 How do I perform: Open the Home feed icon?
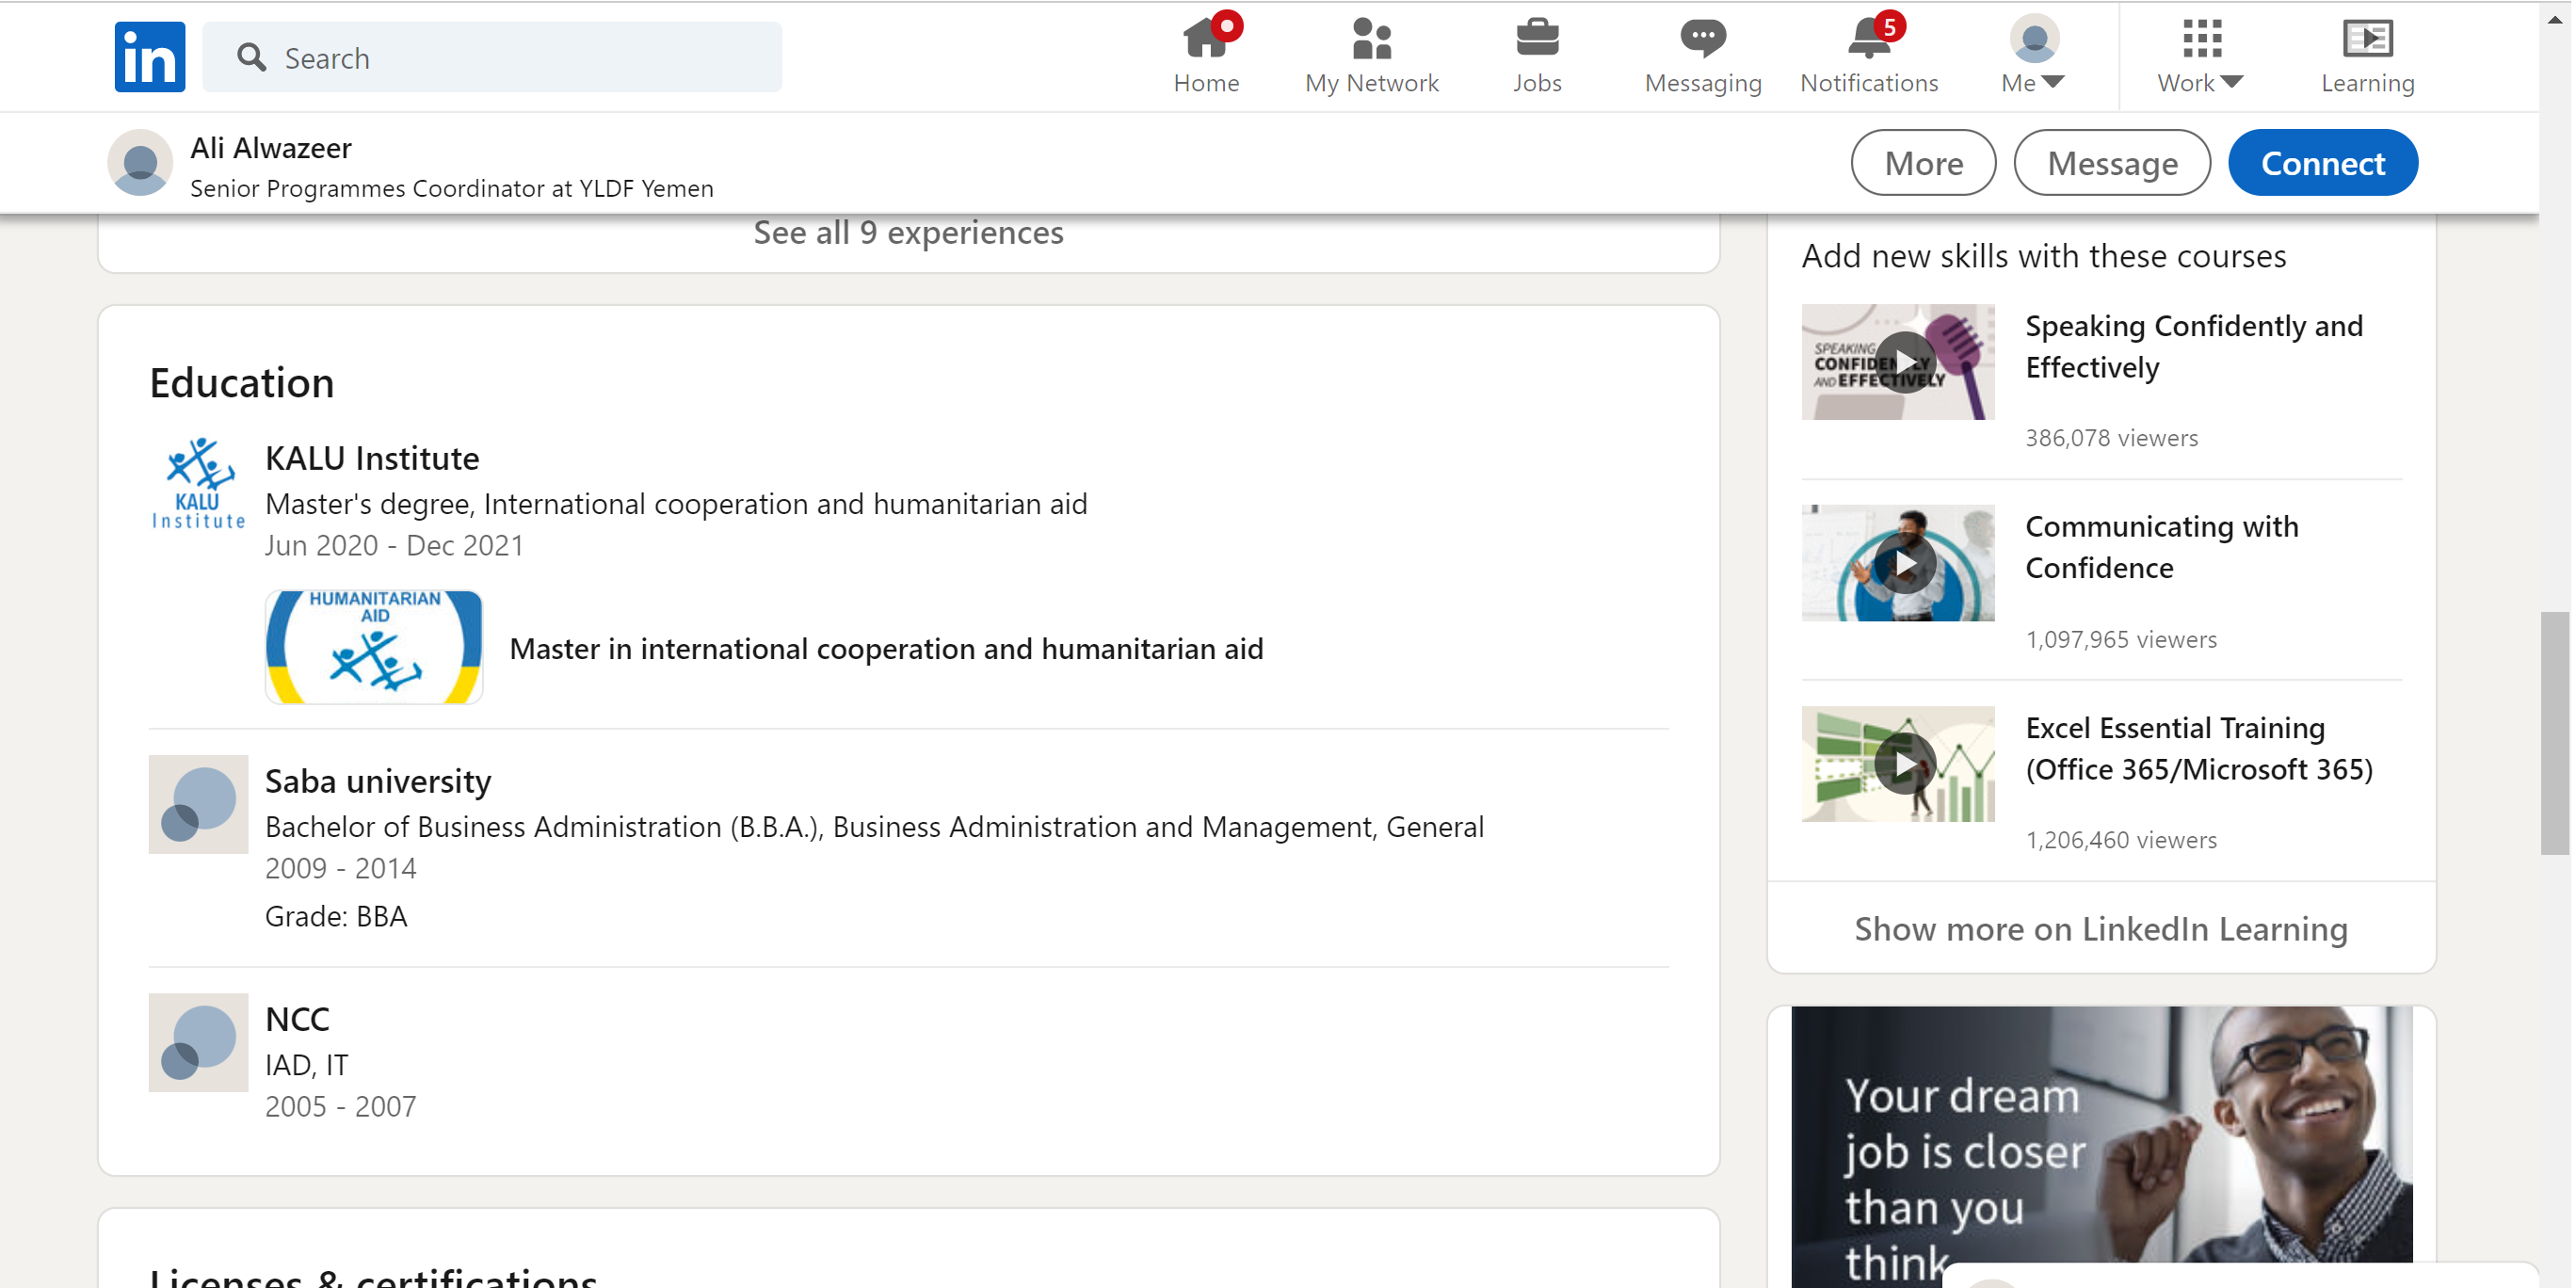(x=1205, y=40)
